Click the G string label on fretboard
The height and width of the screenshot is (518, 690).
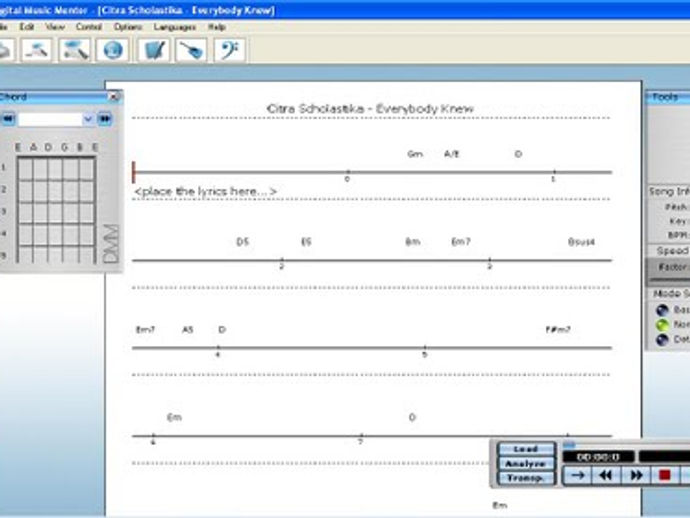(x=65, y=147)
